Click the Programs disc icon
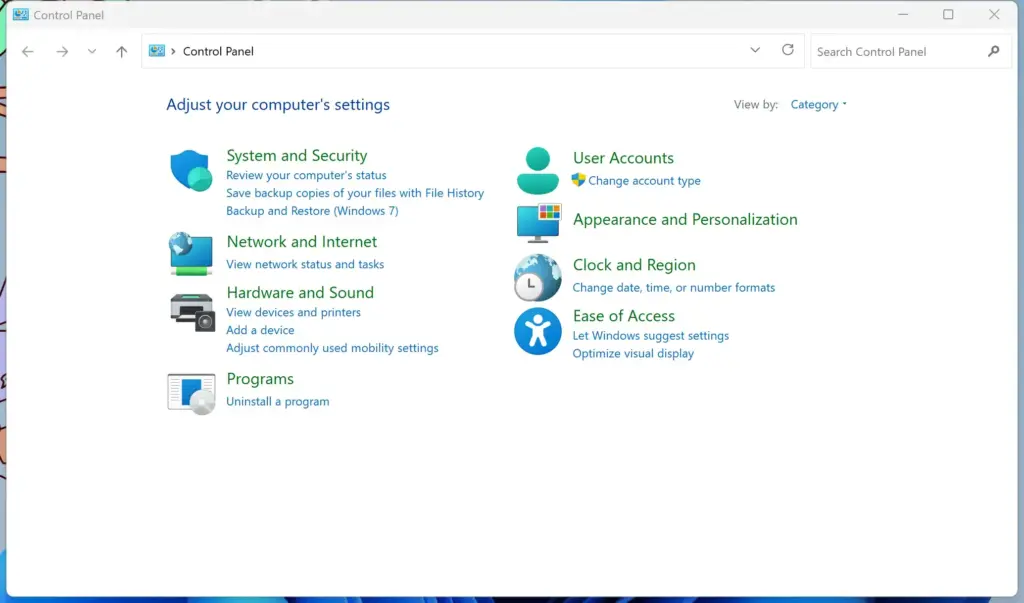1024x603 pixels. coord(191,394)
